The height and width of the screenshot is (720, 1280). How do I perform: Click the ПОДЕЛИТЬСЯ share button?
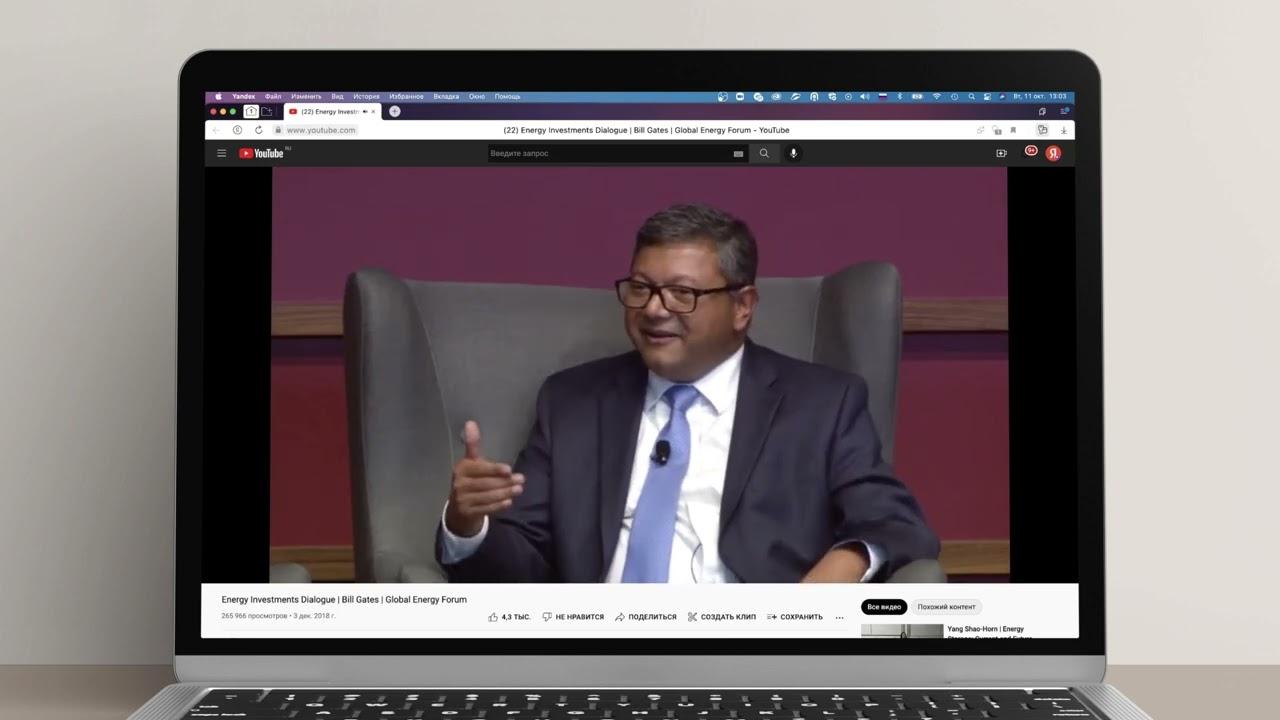pos(646,617)
